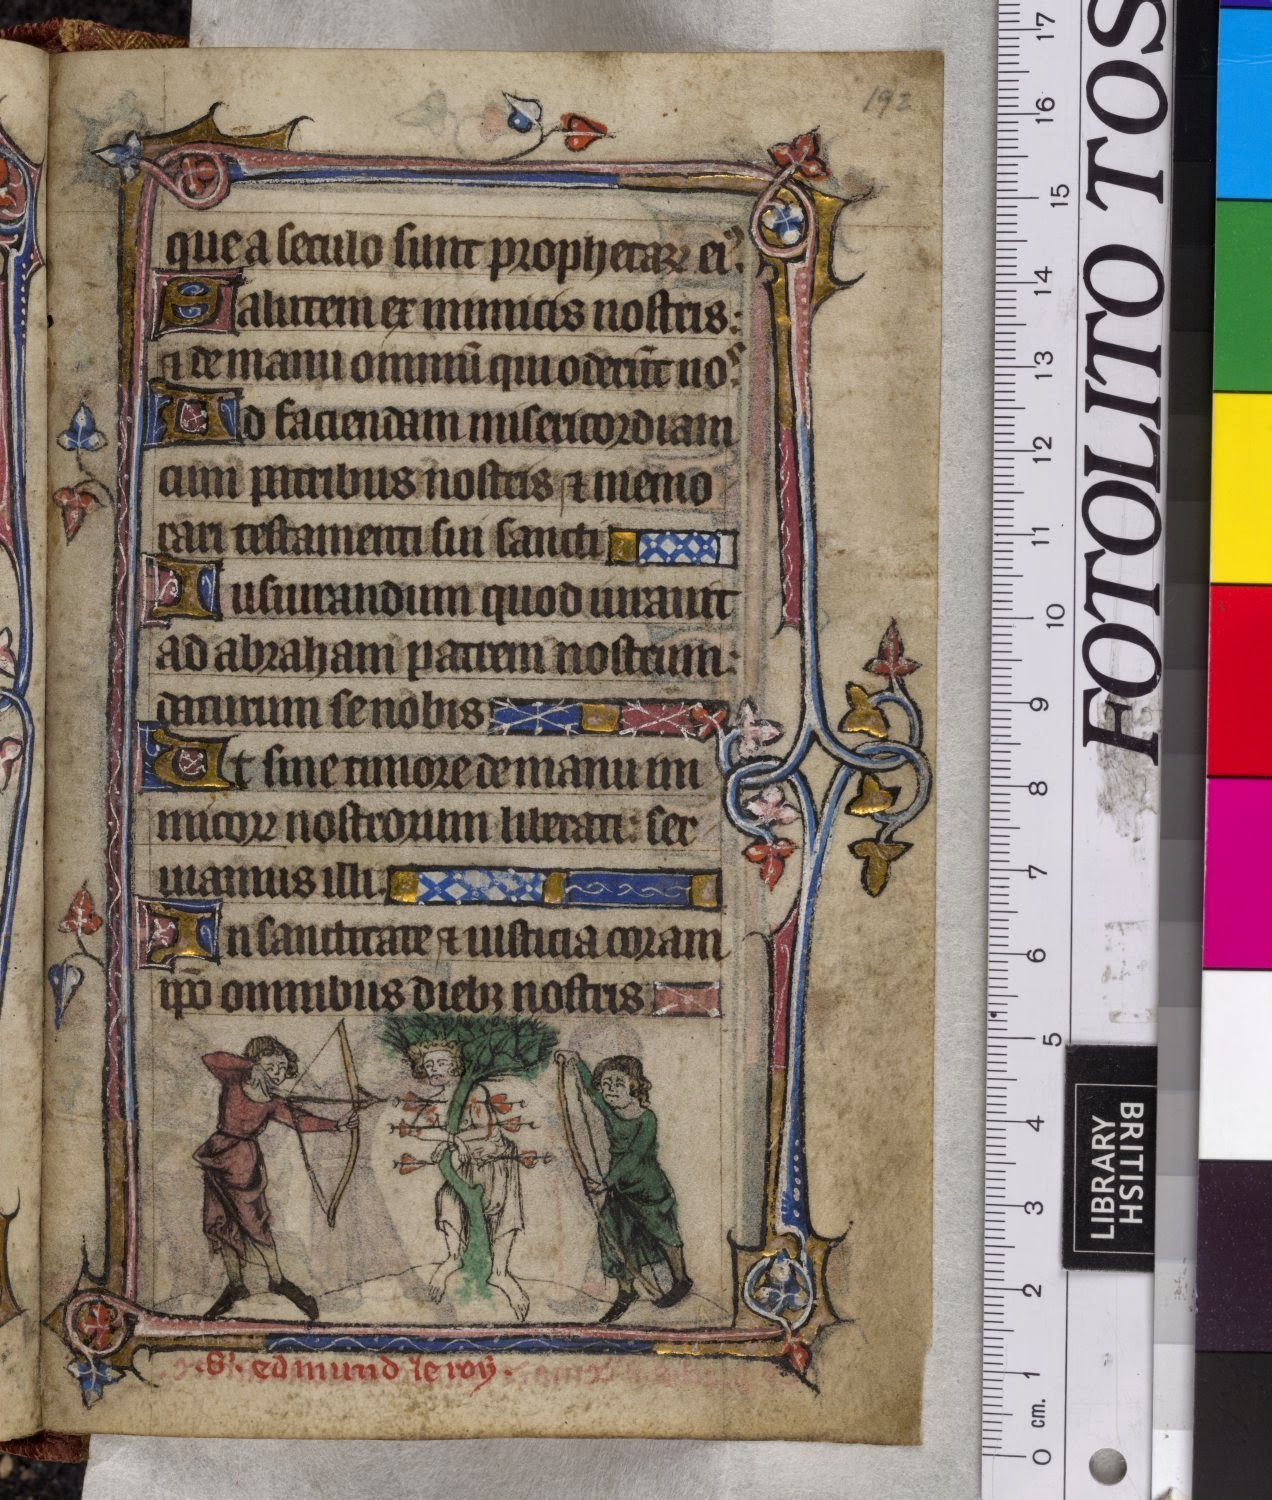1272x1500 pixels.
Task: Click the green swatch on the color chart
Action: click(x=1245, y=296)
